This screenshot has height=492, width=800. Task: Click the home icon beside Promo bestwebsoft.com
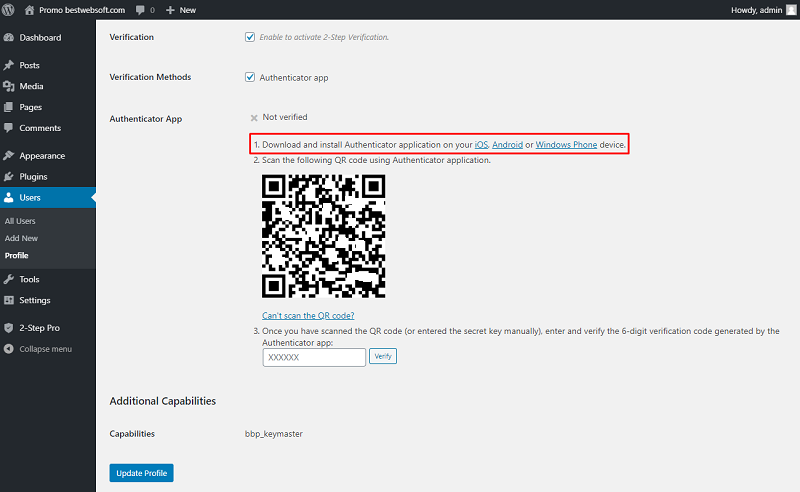[30, 10]
